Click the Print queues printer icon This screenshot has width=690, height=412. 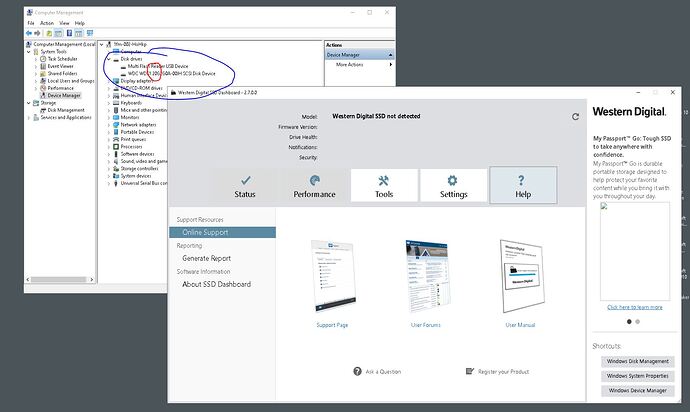(116, 140)
